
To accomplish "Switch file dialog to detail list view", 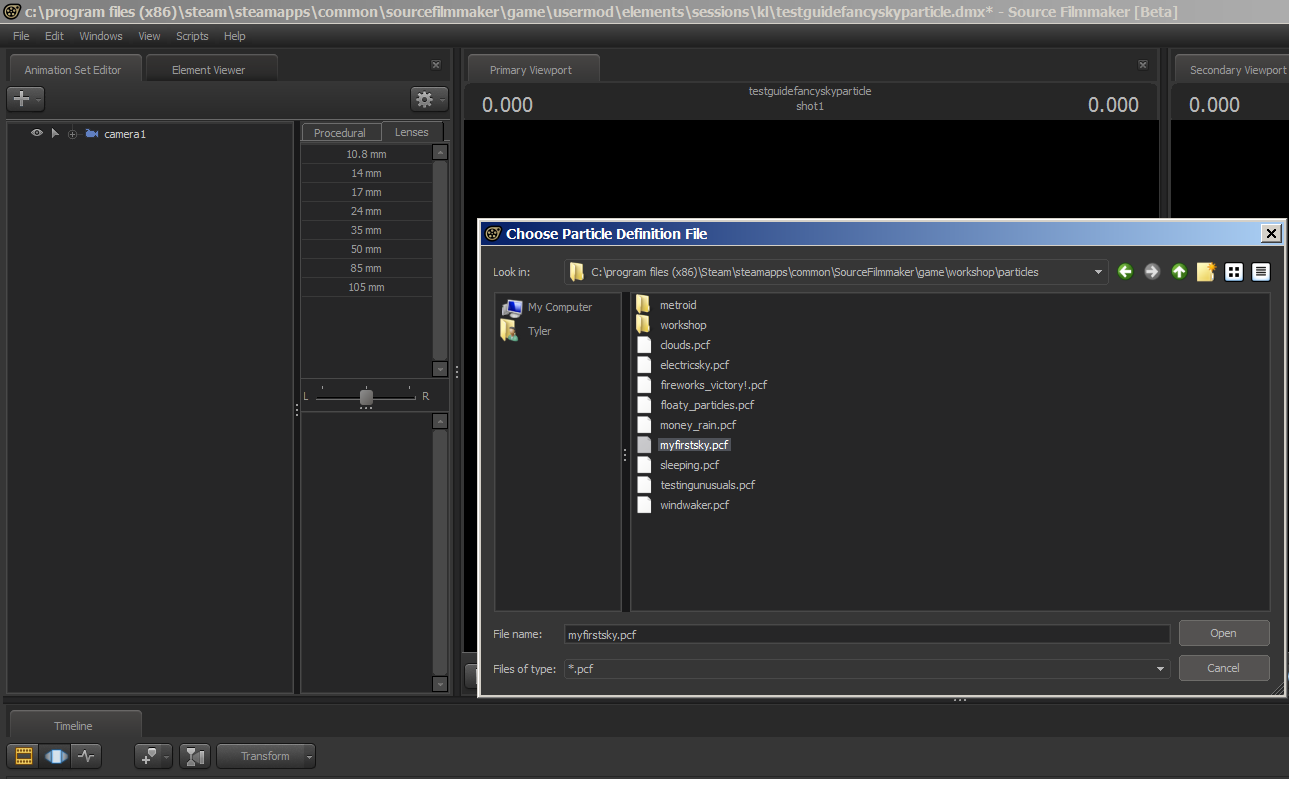I will pos(1260,271).
